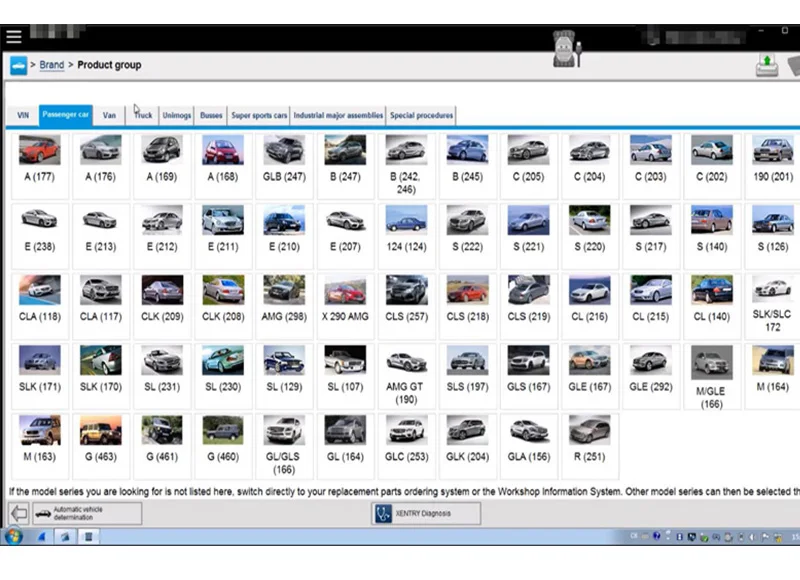This screenshot has height=580, width=800.
Task: Switch to the Van tab
Action: [109, 116]
